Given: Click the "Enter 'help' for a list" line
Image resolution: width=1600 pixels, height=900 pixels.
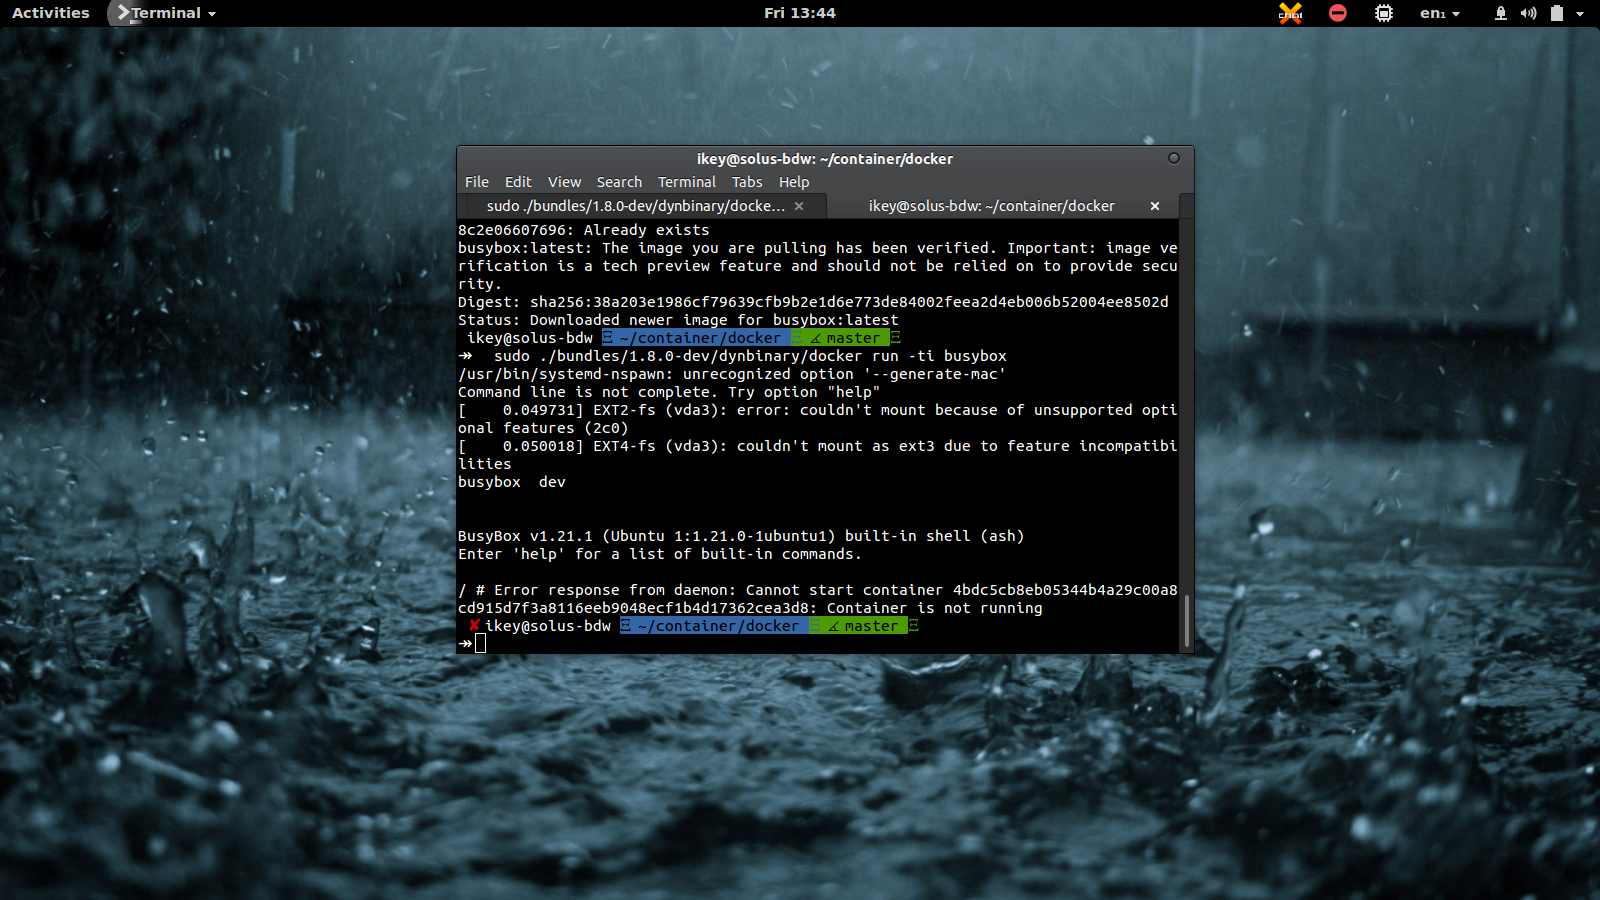Looking at the screenshot, I should tap(659, 554).
